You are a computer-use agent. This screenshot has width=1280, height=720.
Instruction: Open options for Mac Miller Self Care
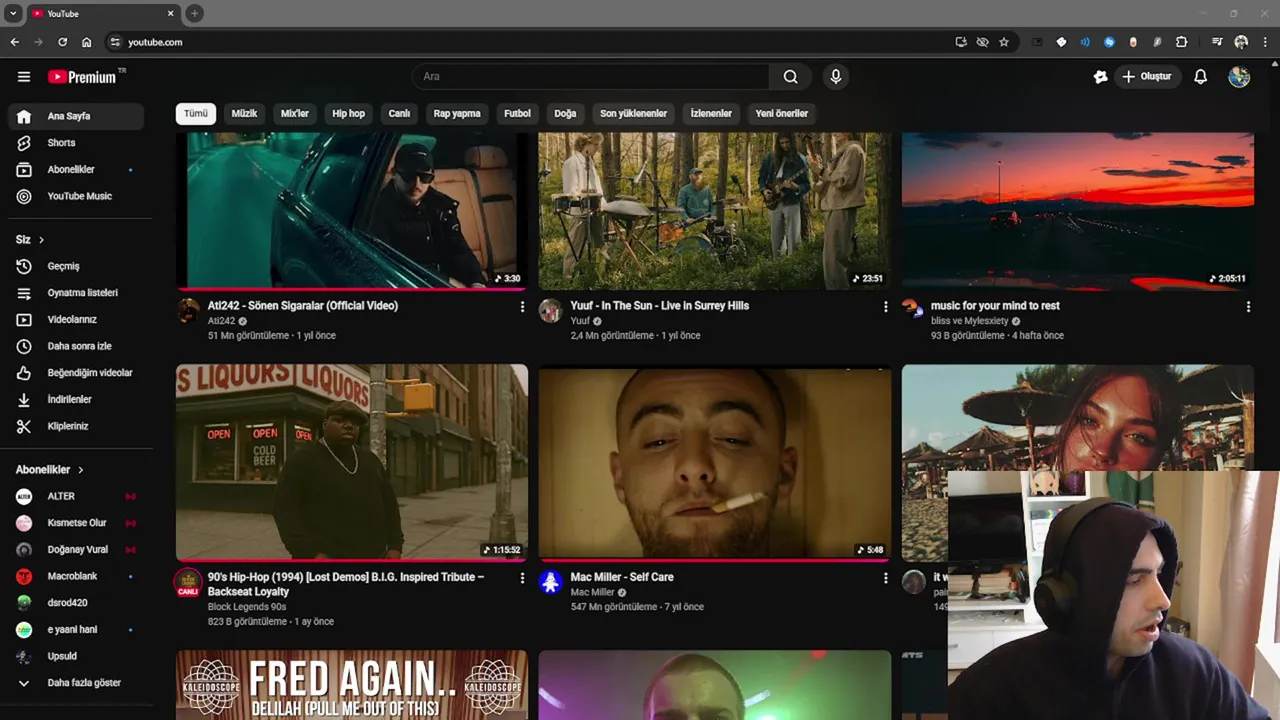coord(885,578)
